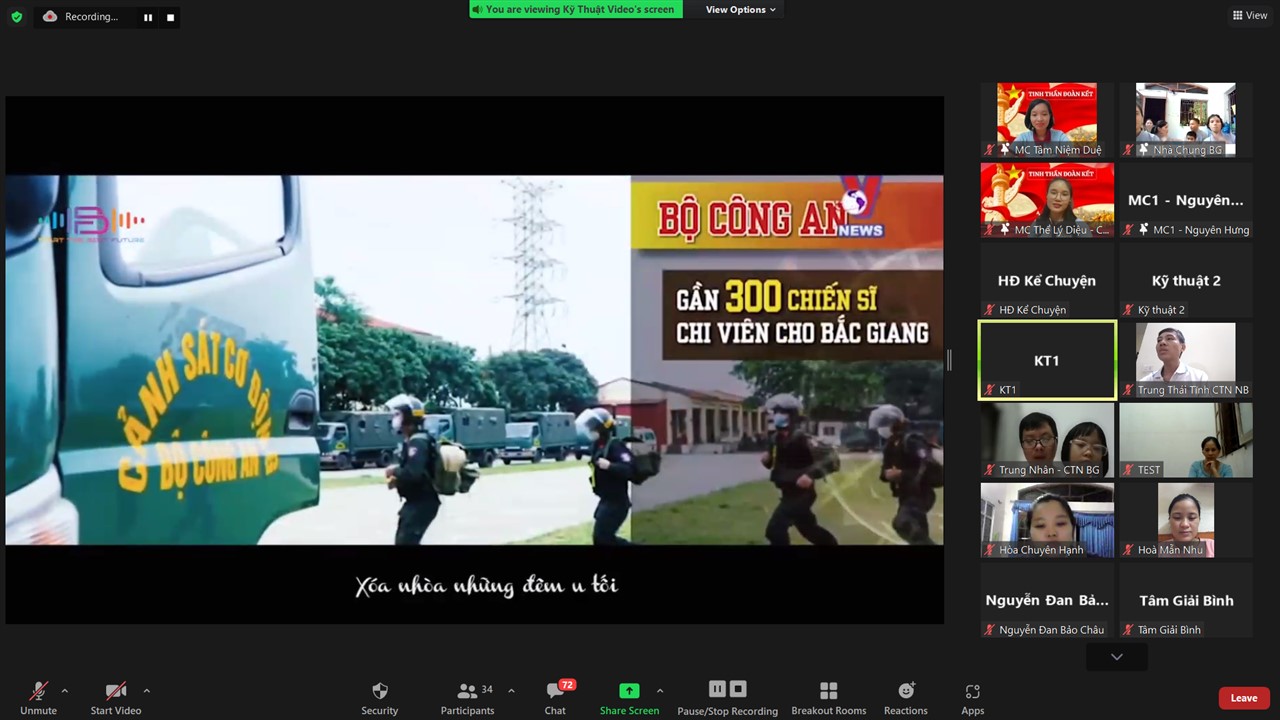Select the TEST participant video thumbnail
This screenshot has width=1280, height=720.
point(1186,440)
